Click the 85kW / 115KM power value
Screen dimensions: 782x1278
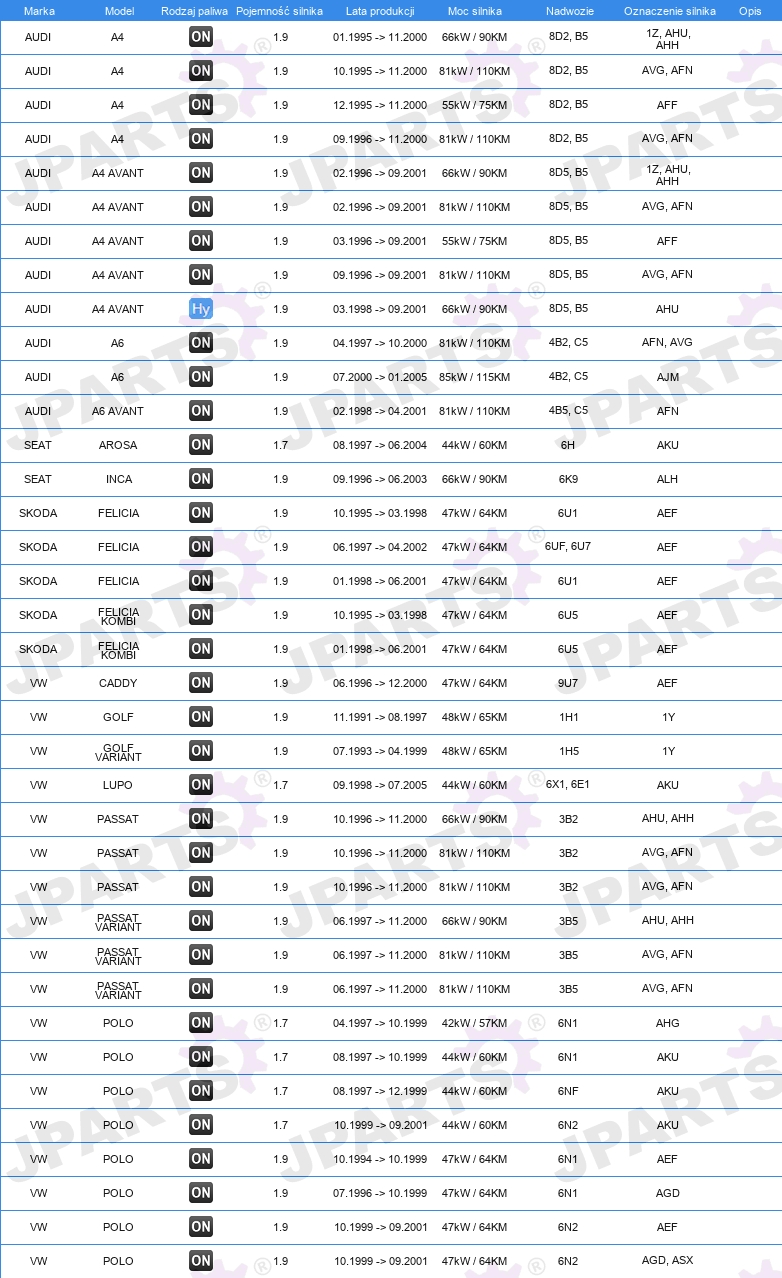coord(474,377)
